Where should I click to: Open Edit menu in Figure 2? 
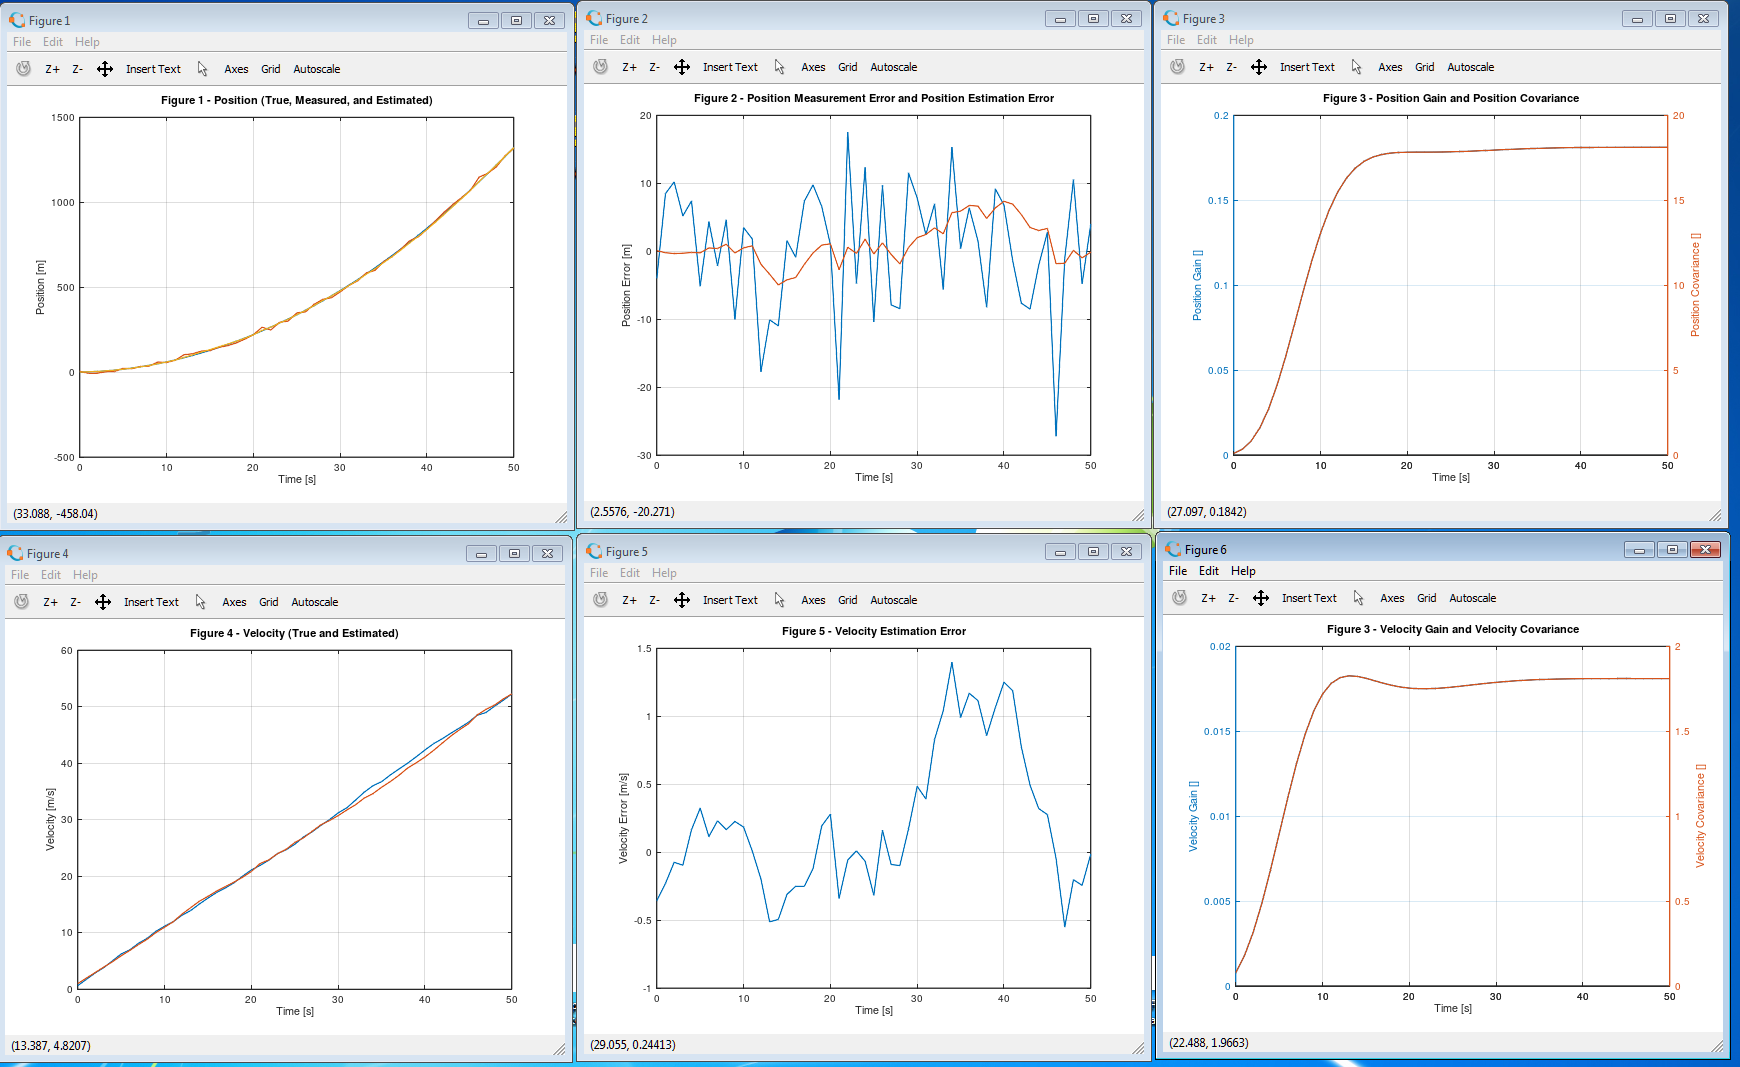[629, 40]
